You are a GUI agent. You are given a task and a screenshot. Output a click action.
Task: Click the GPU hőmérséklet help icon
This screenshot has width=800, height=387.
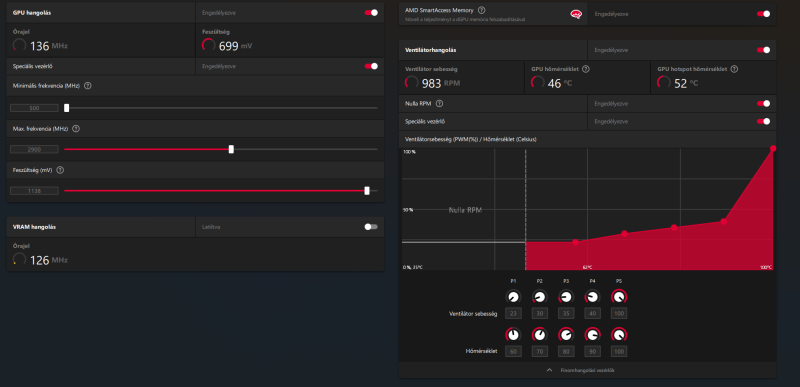pyautogui.click(x=585, y=69)
